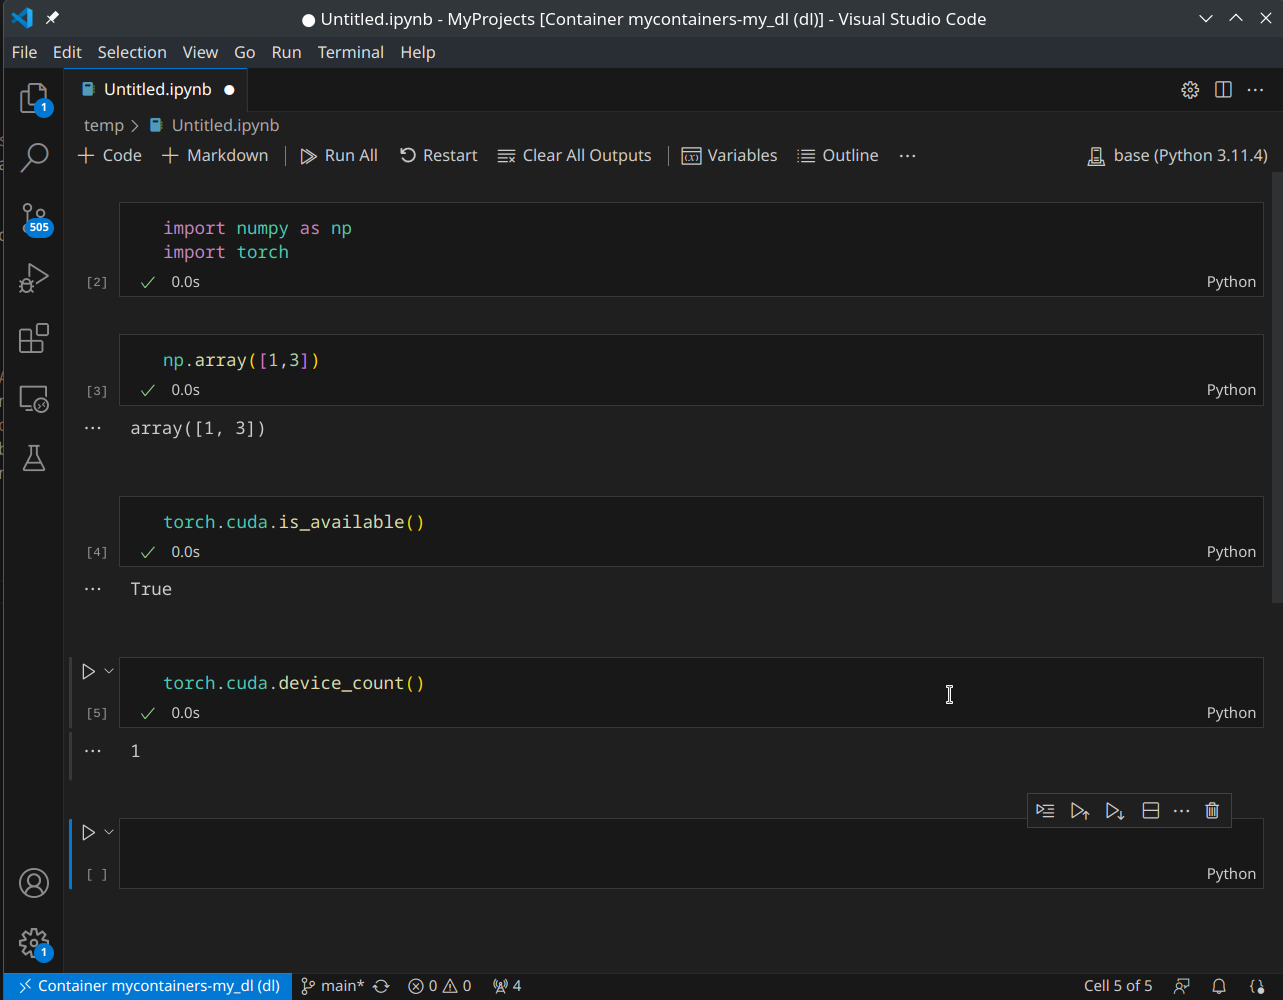
Task: Click the feedback icon in status bar
Action: [x=1182, y=986]
